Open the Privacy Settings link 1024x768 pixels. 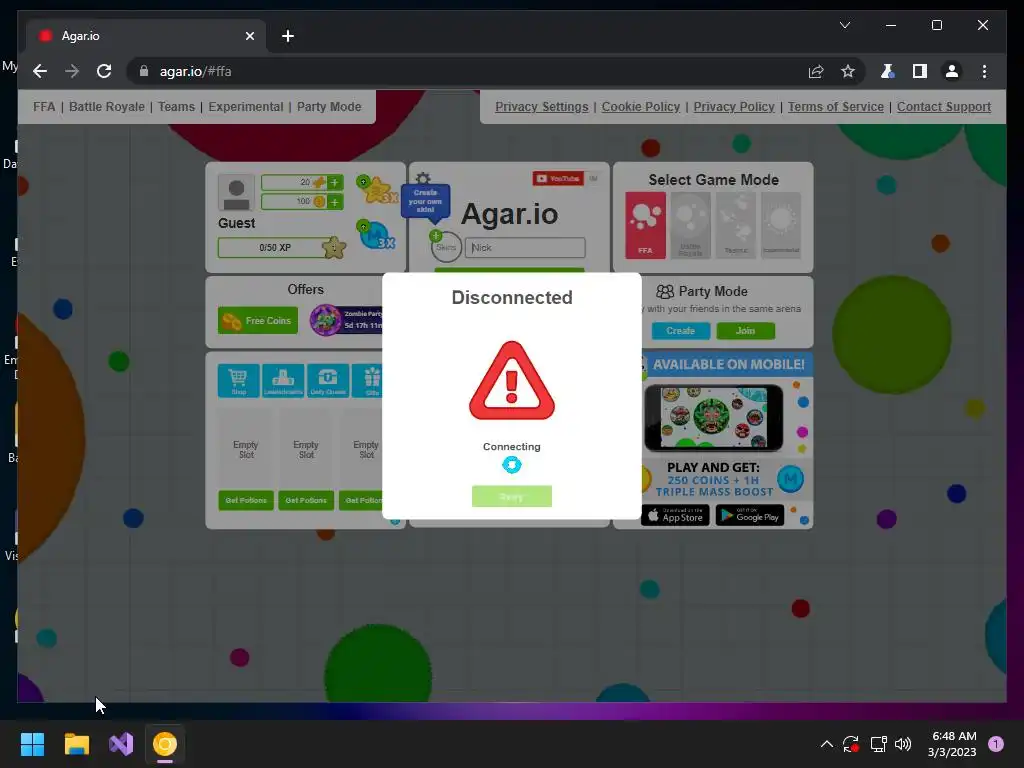coord(541,106)
